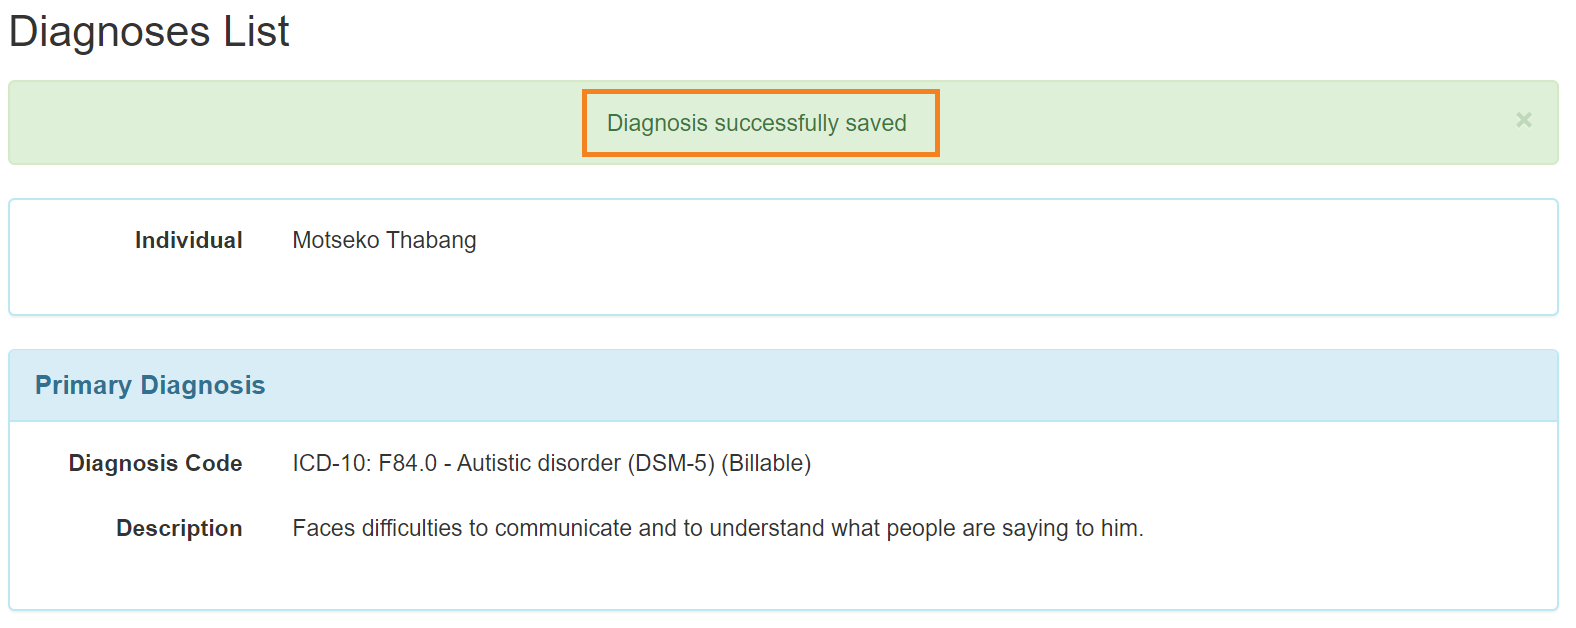Click the "Autistic disorder" diagnosis name
The width and height of the screenshot is (1576, 628).
539,463
